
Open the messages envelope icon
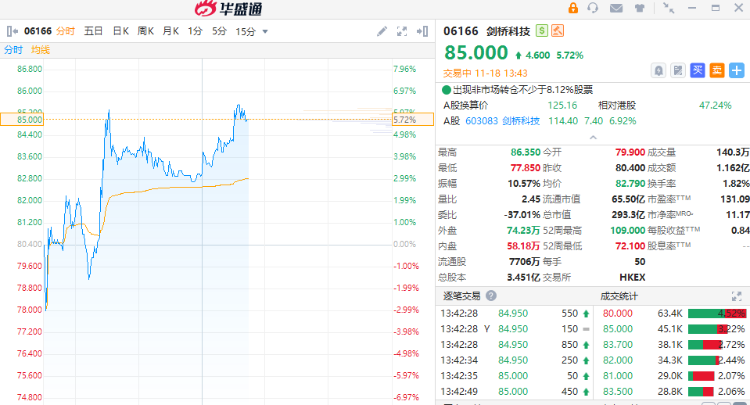click(x=616, y=8)
